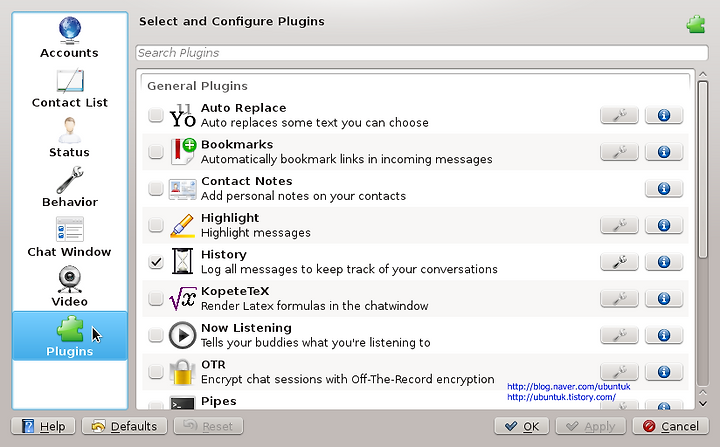Open the History plugin info button

(x=664, y=262)
